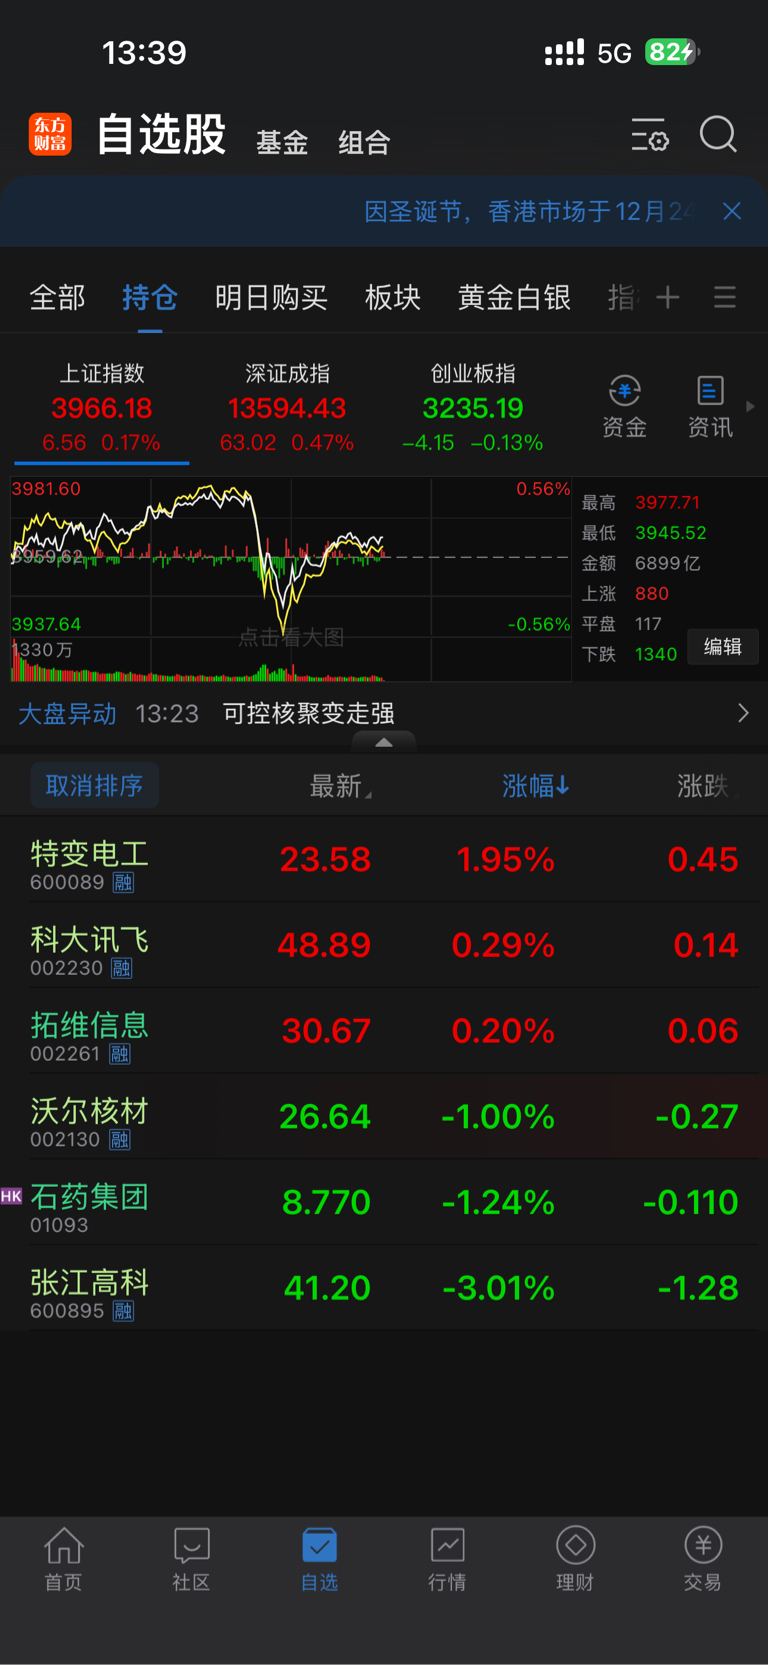Screen dimensions: 768x1665
Task: Open the 资金 capital flow icon
Action: pos(625,407)
